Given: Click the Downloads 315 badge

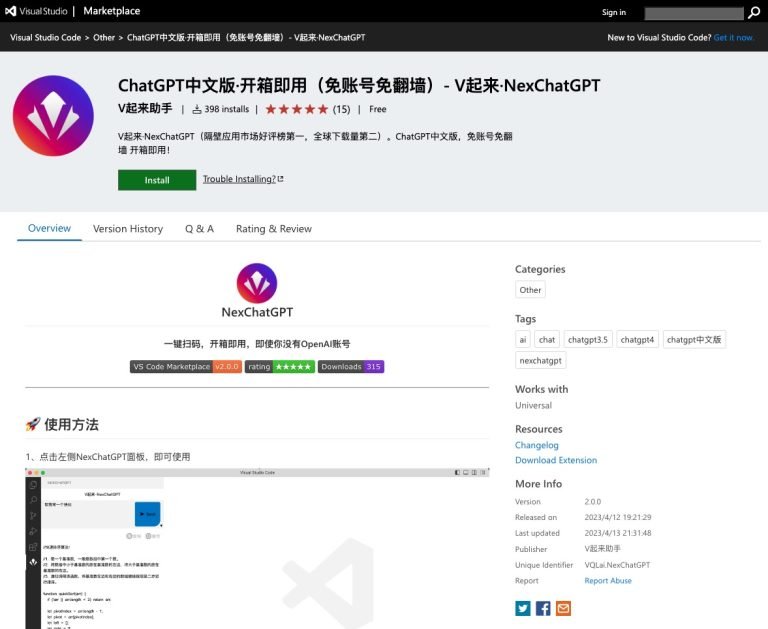Looking at the screenshot, I should pyautogui.click(x=351, y=366).
